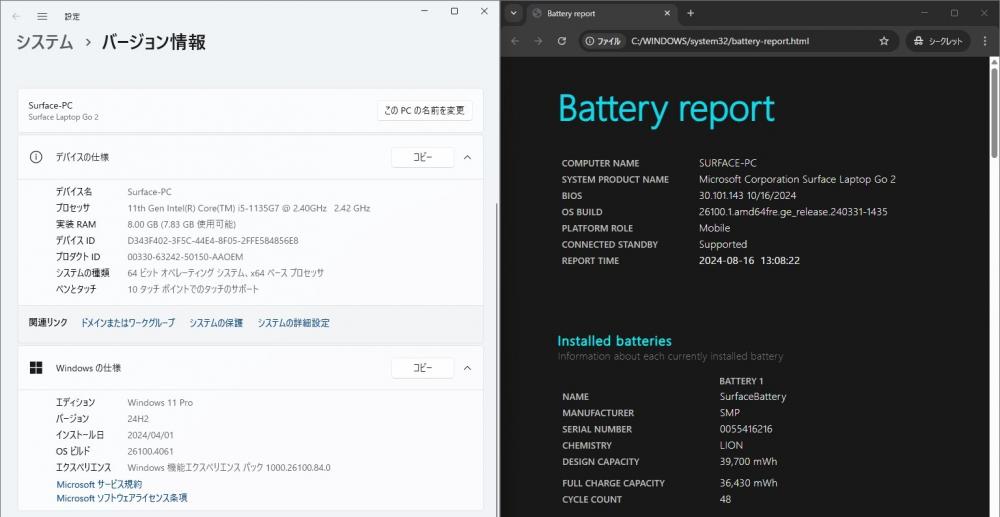Click the serial number 0055416216

pos(746,429)
